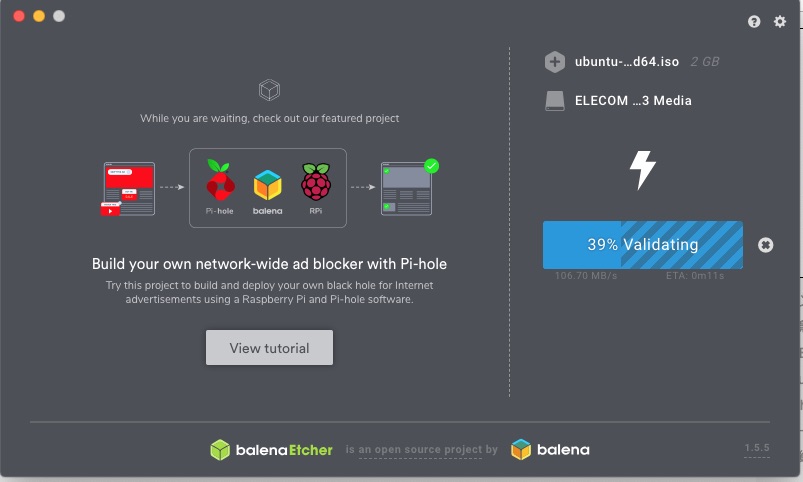The width and height of the screenshot is (803, 482).
Task: Cancel validation with the X icon
Action: (x=766, y=245)
